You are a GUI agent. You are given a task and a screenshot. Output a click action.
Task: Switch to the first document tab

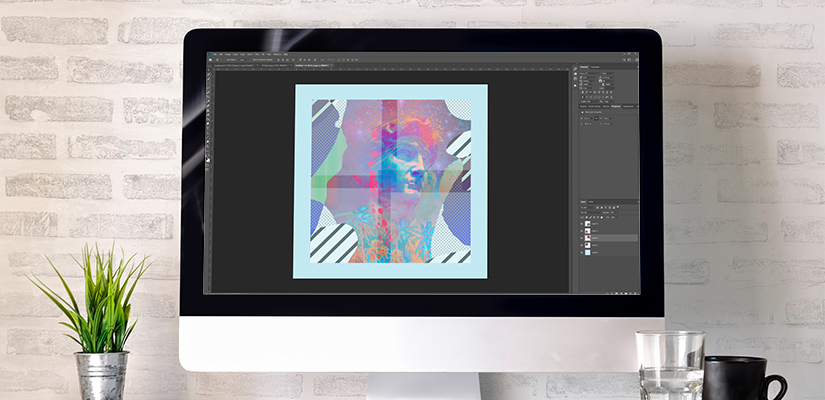click(233, 65)
